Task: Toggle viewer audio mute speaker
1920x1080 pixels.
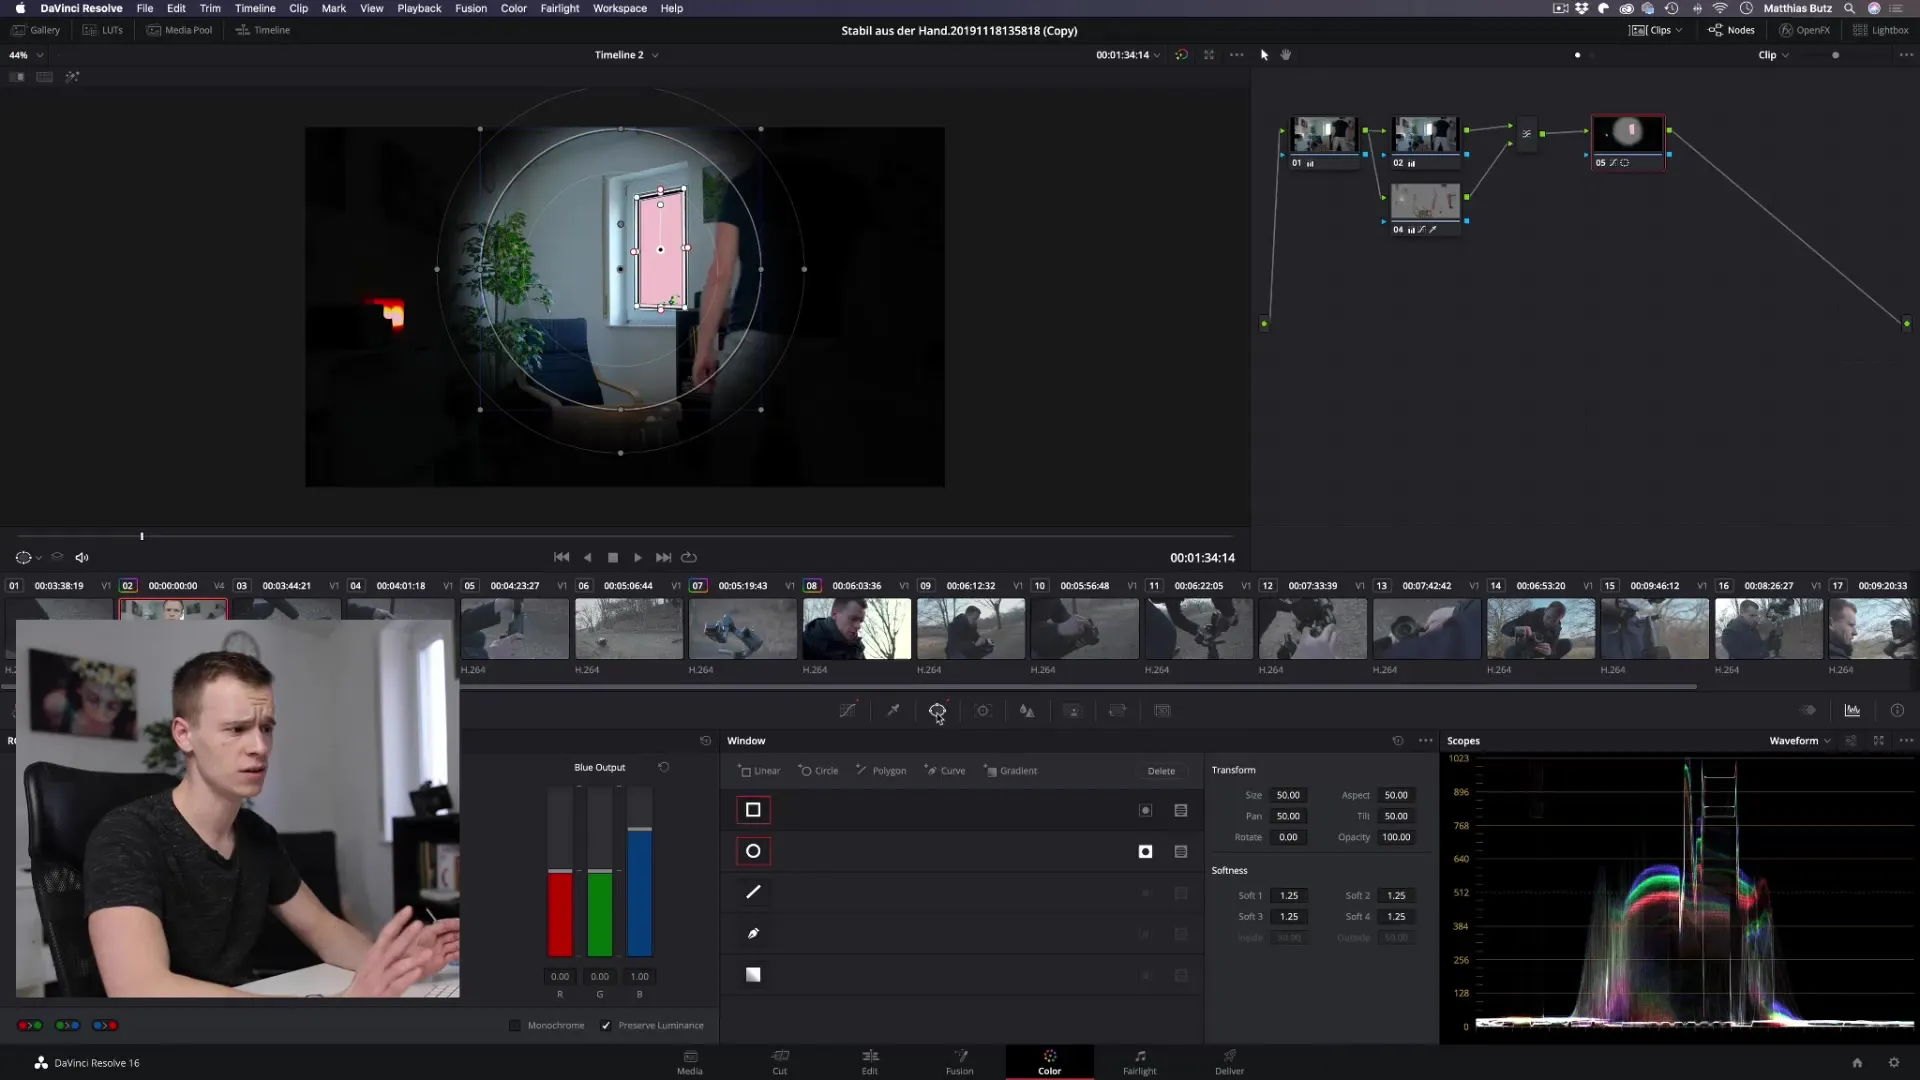Action: pos(82,558)
